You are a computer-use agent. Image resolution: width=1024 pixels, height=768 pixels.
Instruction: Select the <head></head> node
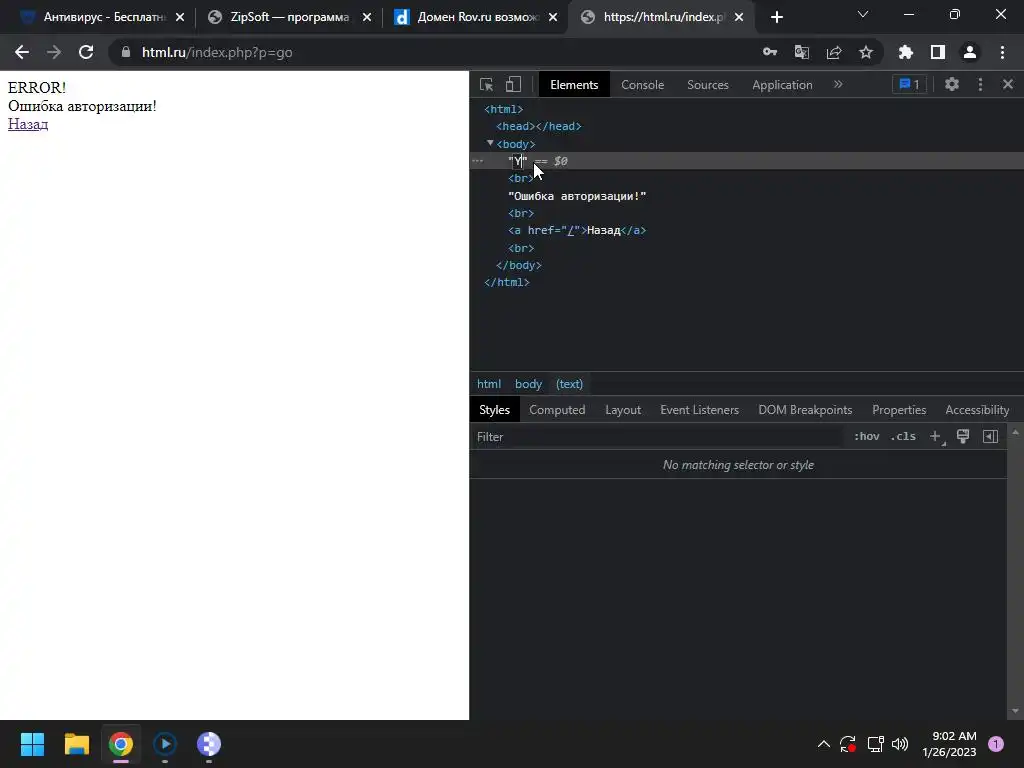[x=539, y=126]
